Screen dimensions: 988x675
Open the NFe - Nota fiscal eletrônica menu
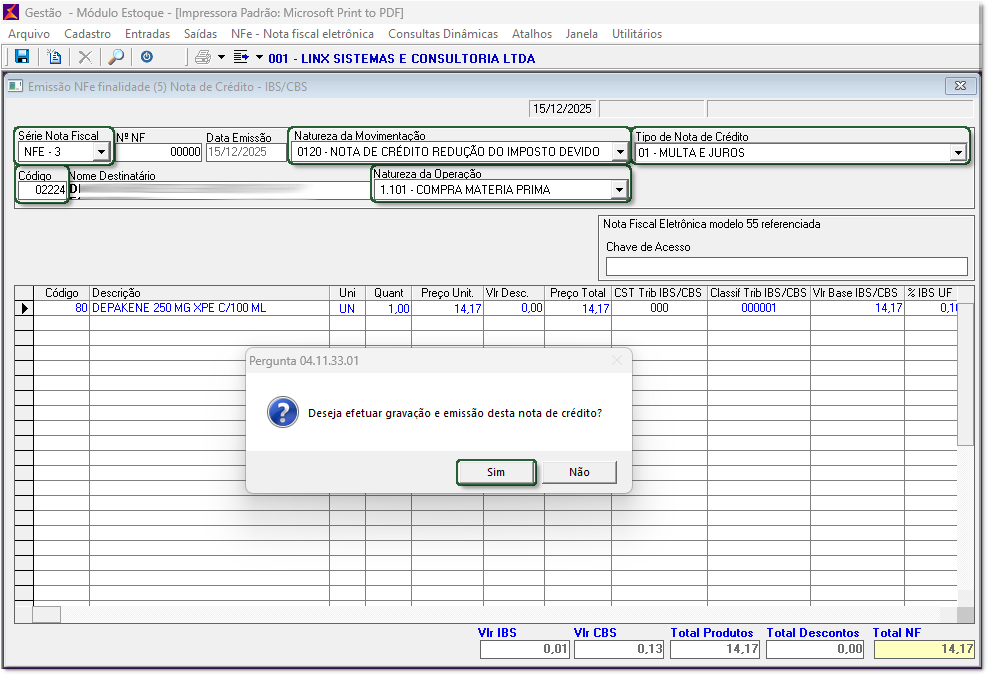[x=302, y=34]
